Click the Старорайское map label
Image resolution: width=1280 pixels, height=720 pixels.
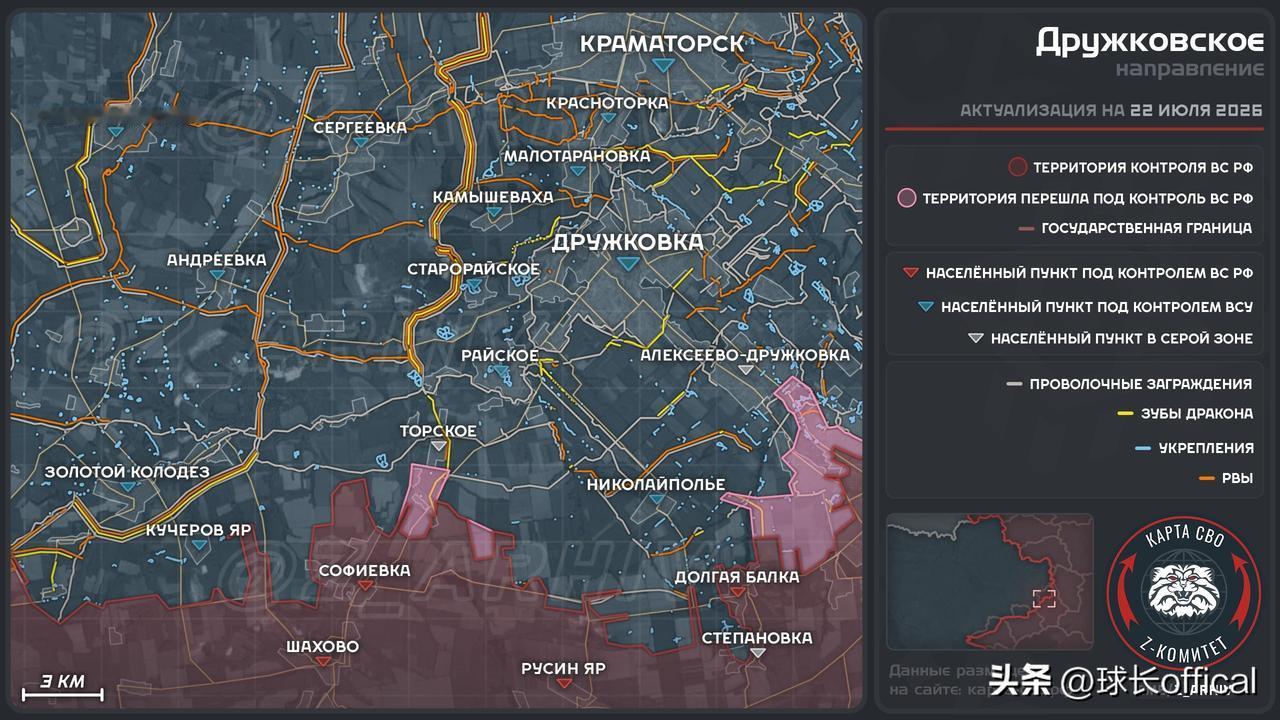point(474,269)
